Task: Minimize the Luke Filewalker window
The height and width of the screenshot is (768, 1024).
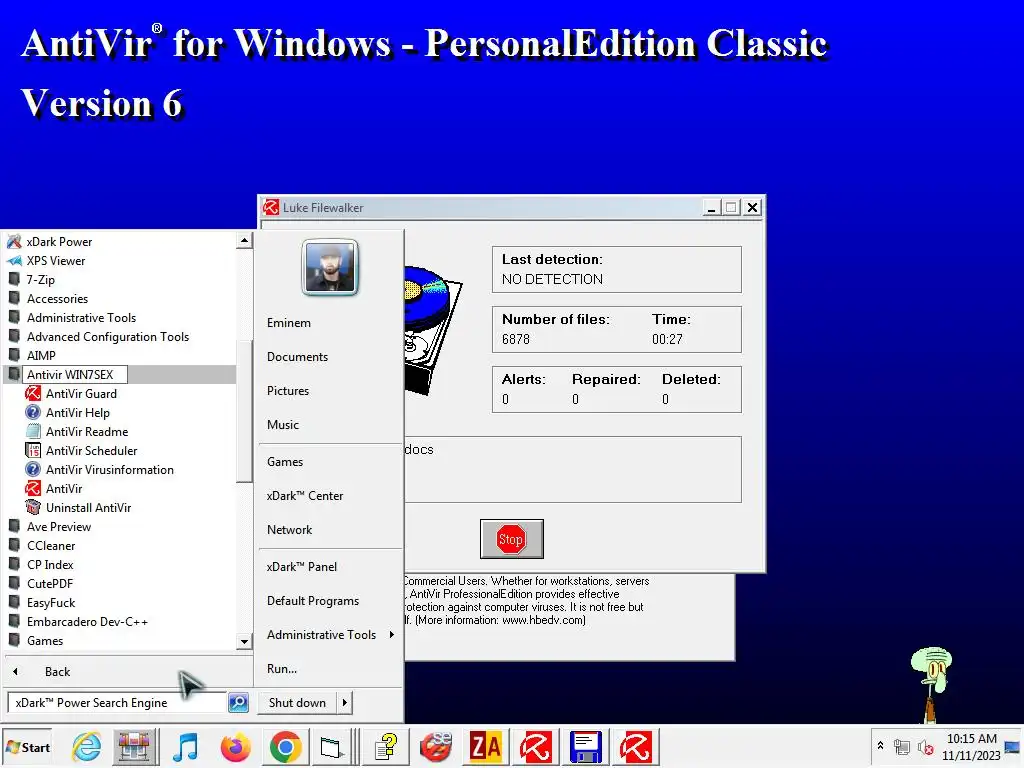Action: coord(711,208)
